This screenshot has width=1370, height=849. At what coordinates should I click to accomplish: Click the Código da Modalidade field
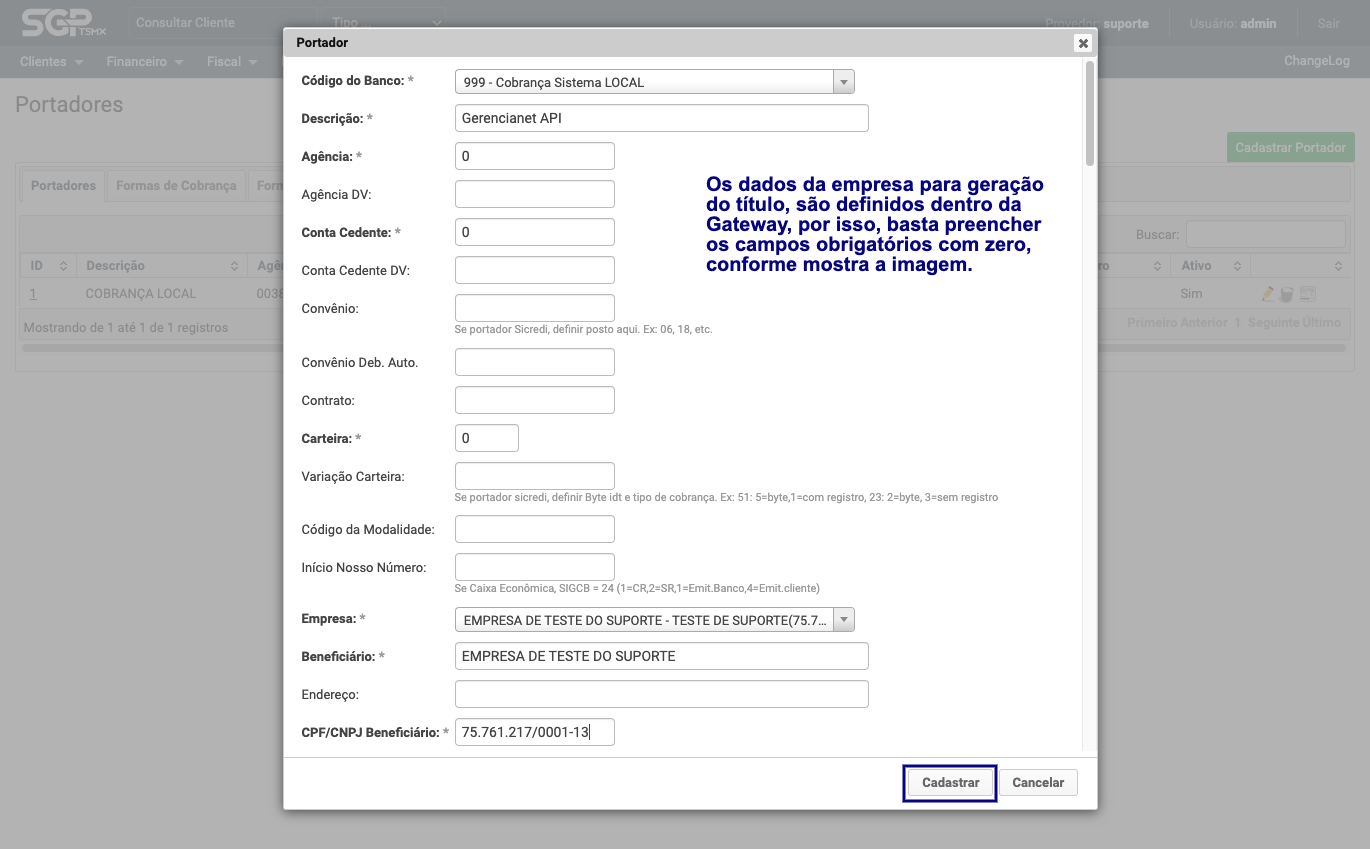pos(534,529)
